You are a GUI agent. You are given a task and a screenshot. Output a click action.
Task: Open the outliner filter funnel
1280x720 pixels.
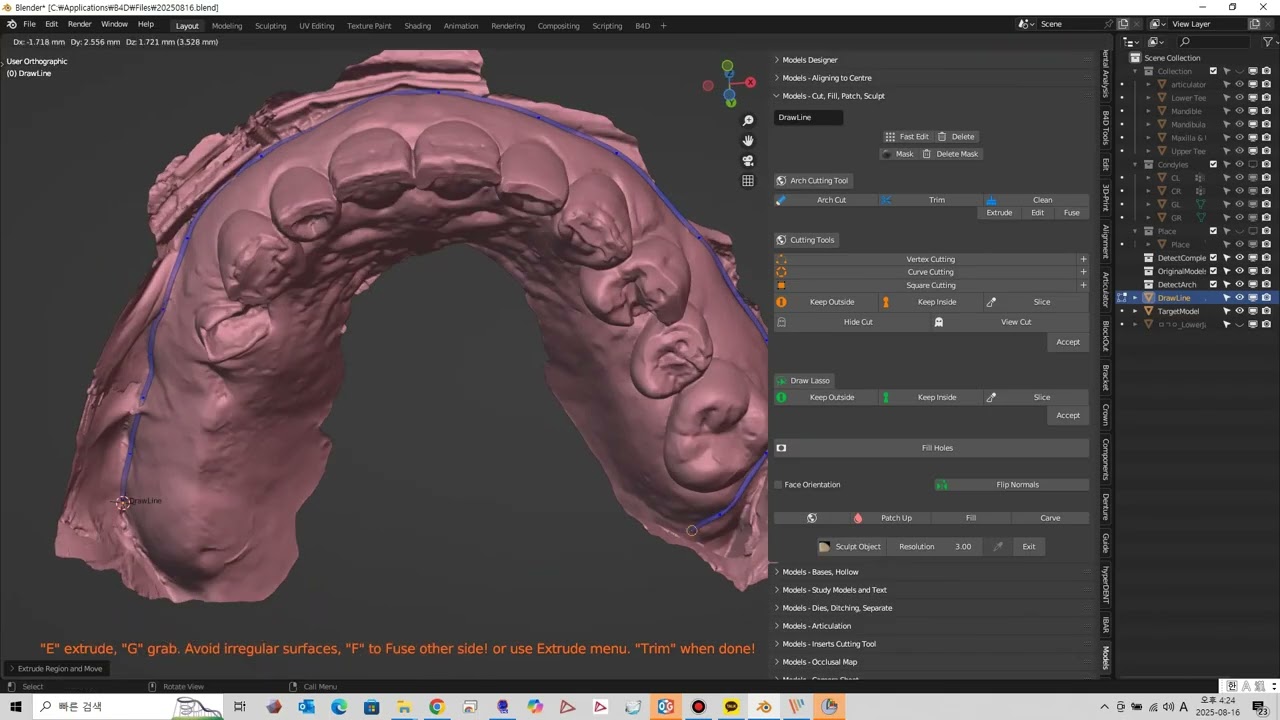1267,42
